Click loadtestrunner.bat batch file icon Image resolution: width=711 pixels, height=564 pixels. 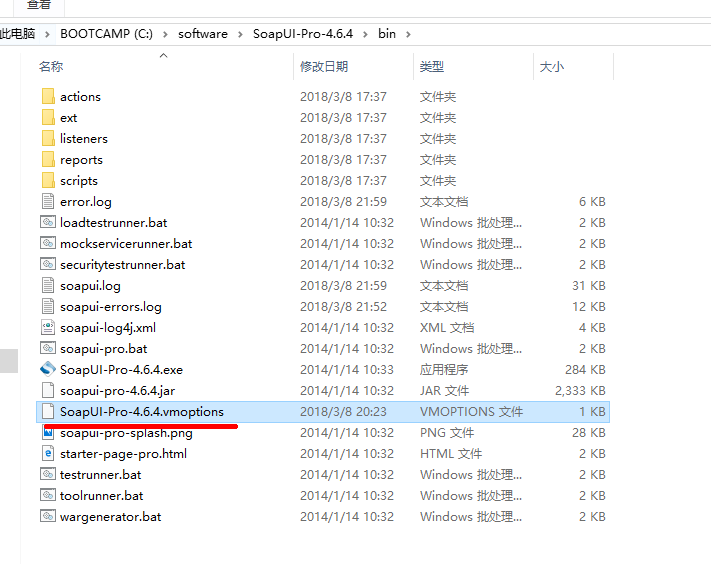click(x=48, y=222)
